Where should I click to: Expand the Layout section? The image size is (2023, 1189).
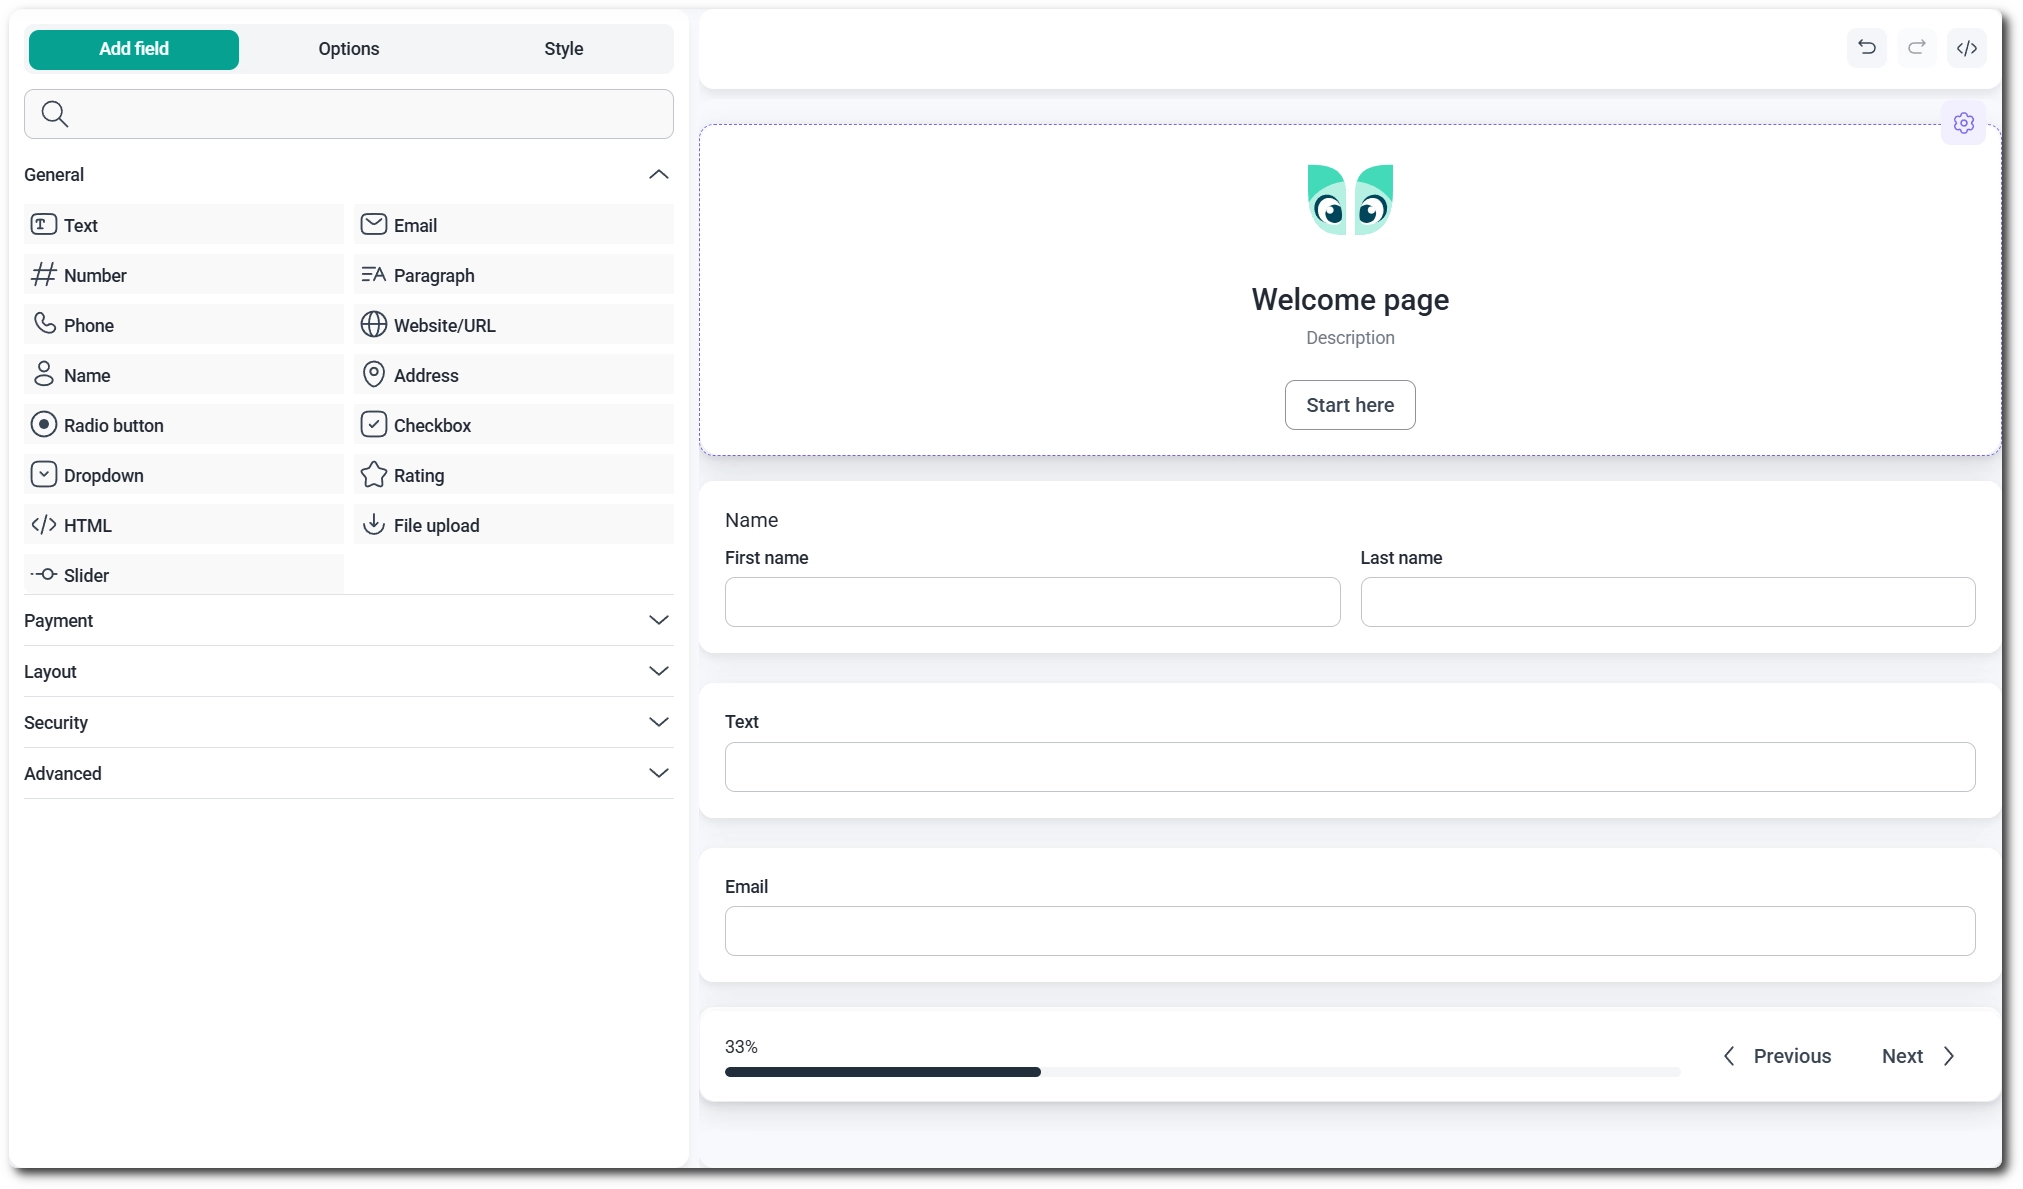point(349,672)
